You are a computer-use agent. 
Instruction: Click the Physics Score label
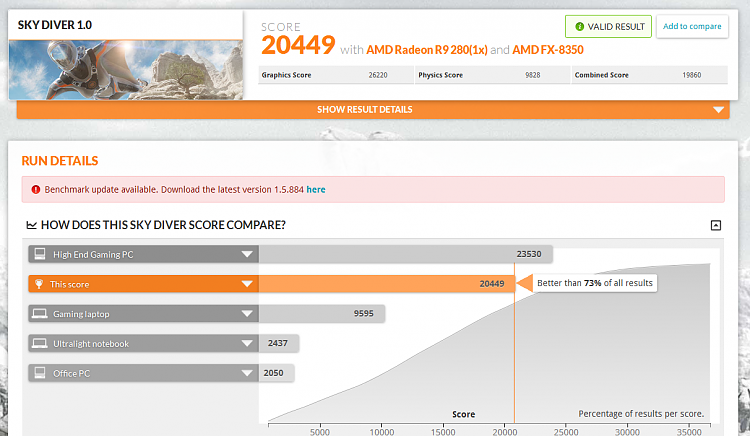click(440, 75)
